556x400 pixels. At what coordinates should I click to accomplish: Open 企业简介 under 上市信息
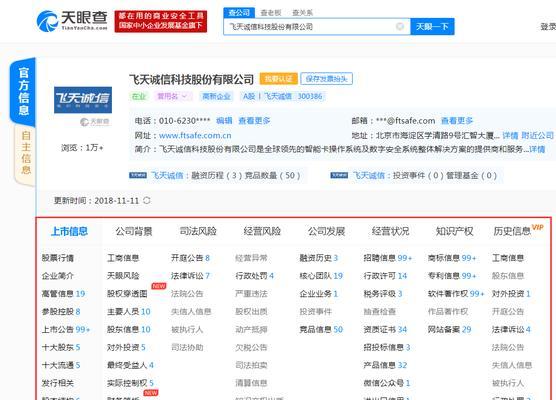tap(58, 276)
